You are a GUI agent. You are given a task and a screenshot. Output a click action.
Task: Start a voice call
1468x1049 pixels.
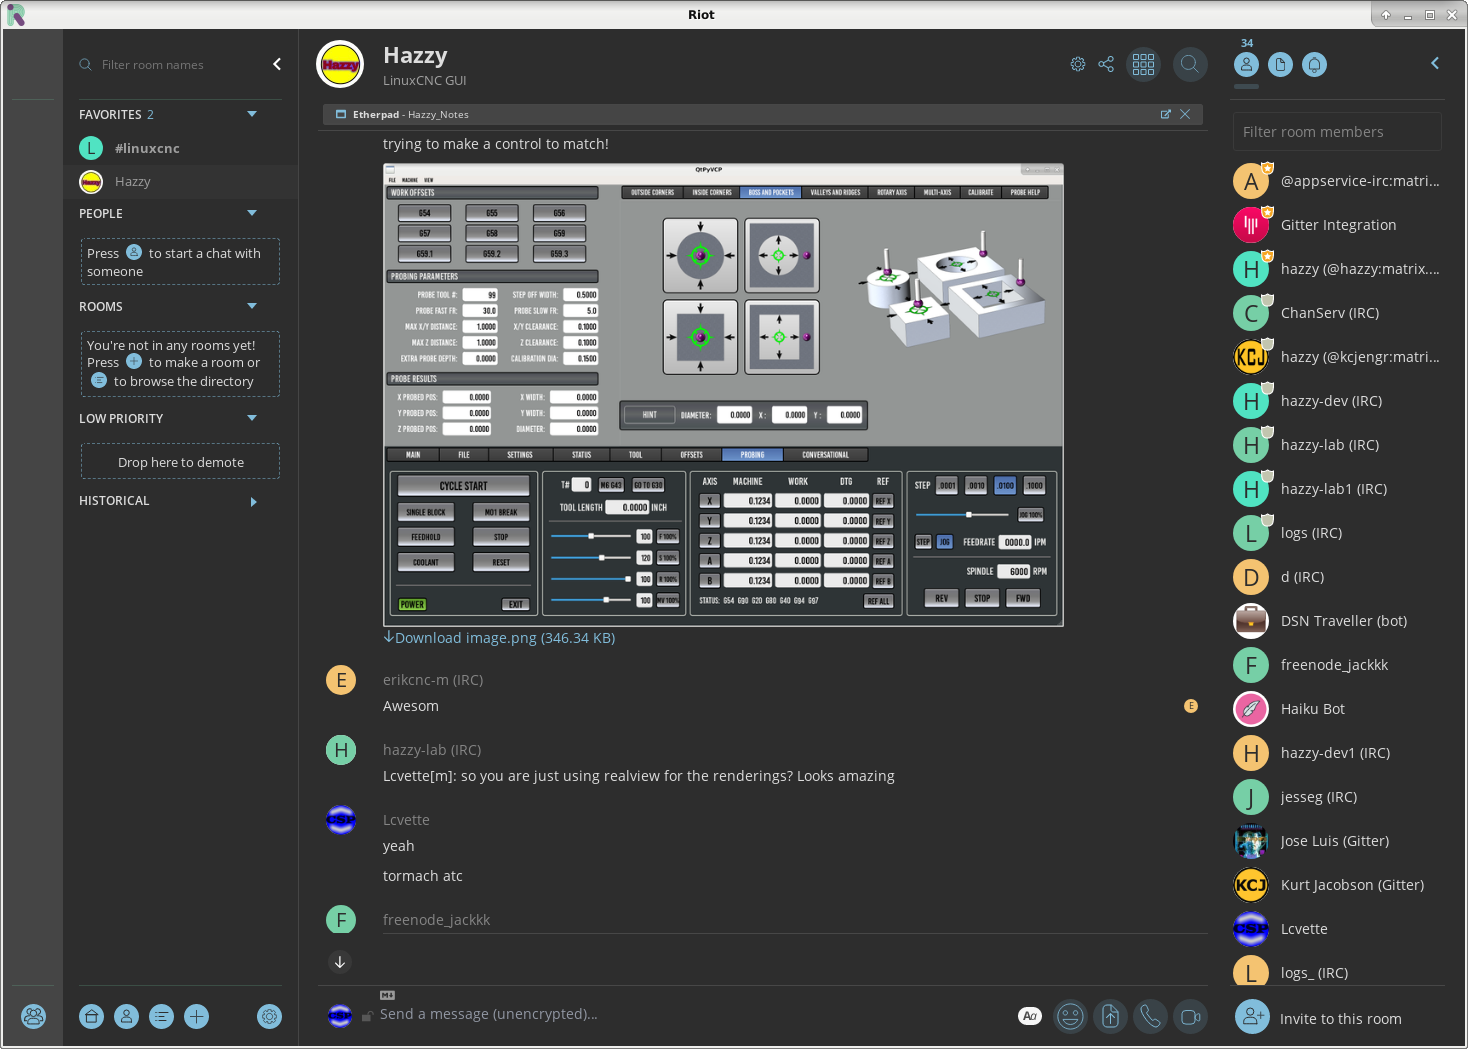1150,1016
